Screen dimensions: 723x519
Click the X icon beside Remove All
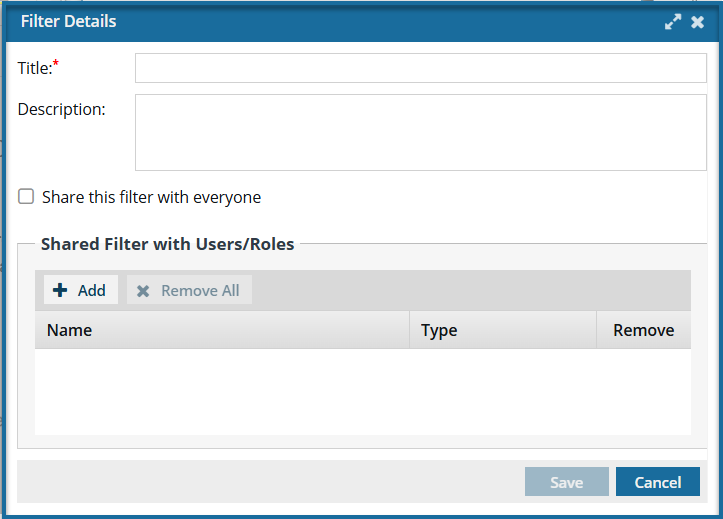click(143, 291)
